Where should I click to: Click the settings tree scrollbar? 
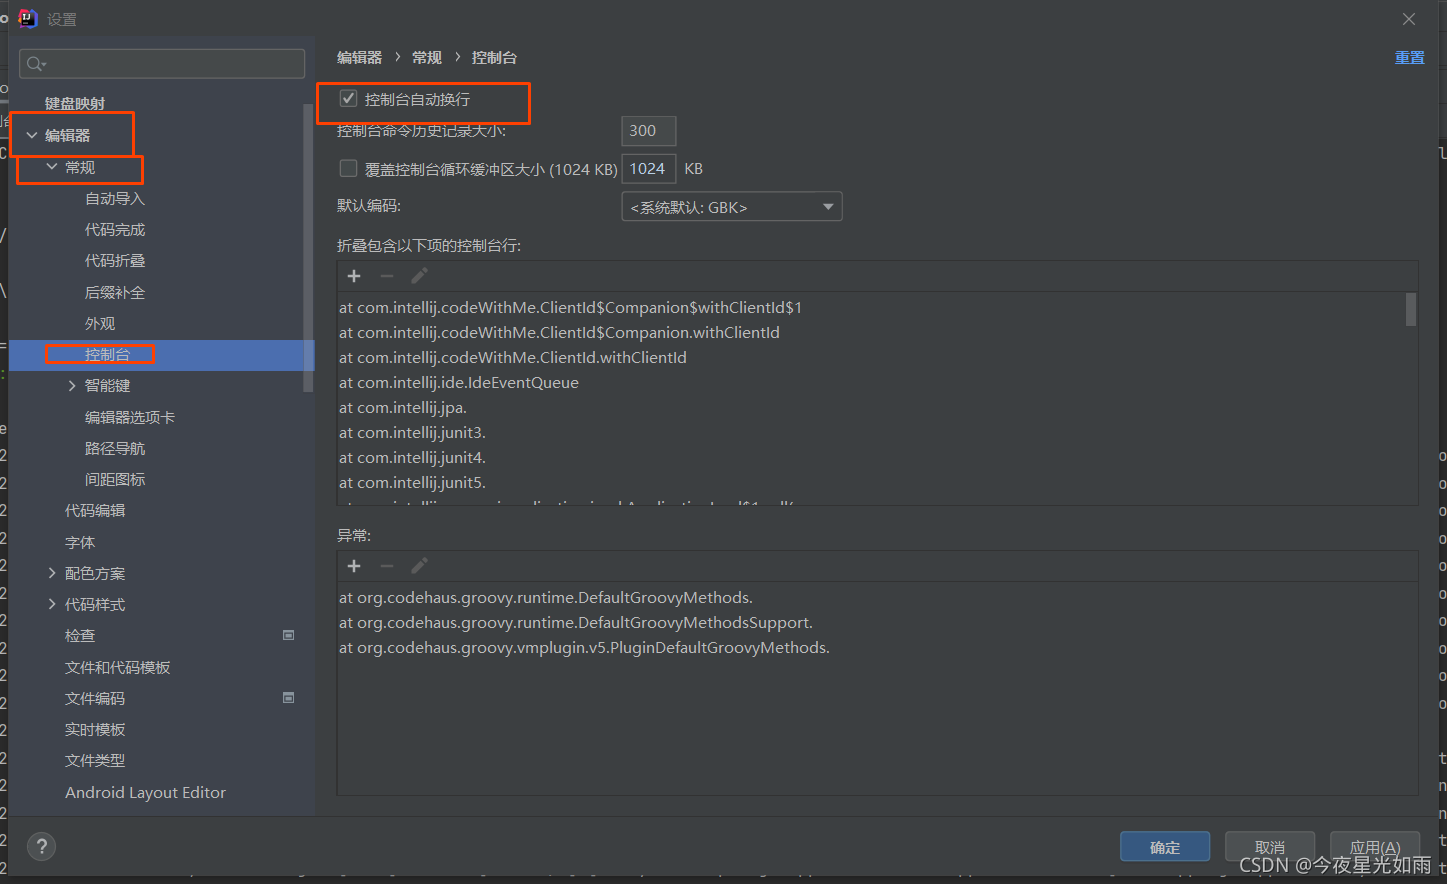coord(308,250)
